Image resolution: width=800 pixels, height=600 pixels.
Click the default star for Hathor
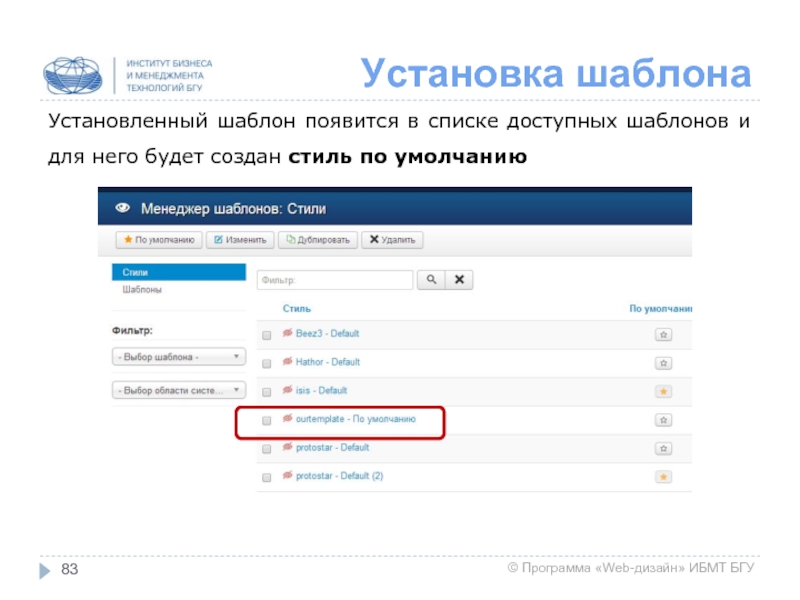tap(663, 364)
